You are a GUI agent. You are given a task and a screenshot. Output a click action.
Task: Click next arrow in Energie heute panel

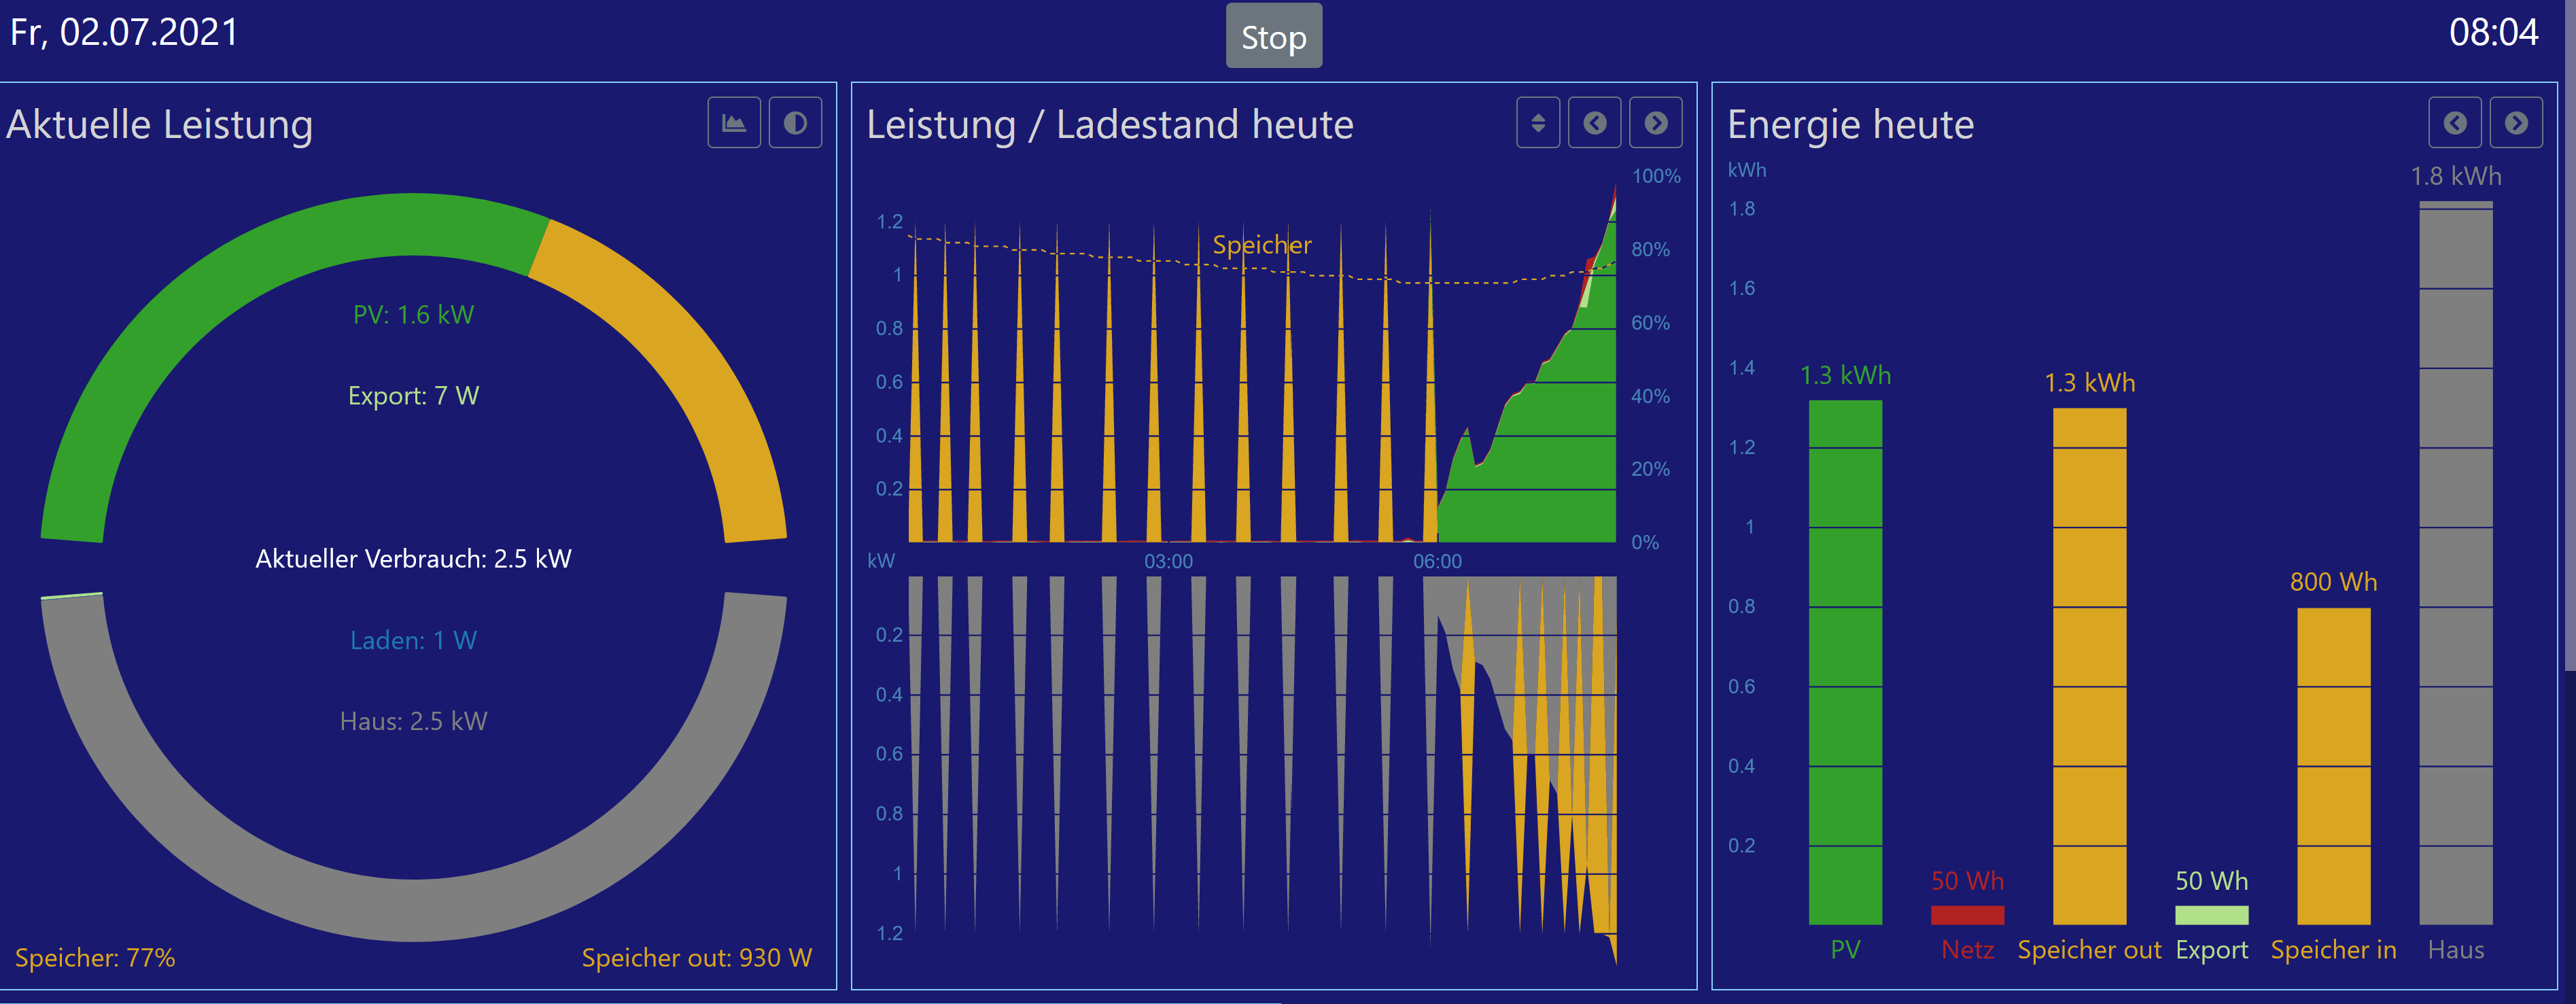pyautogui.click(x=2515, y=123)
